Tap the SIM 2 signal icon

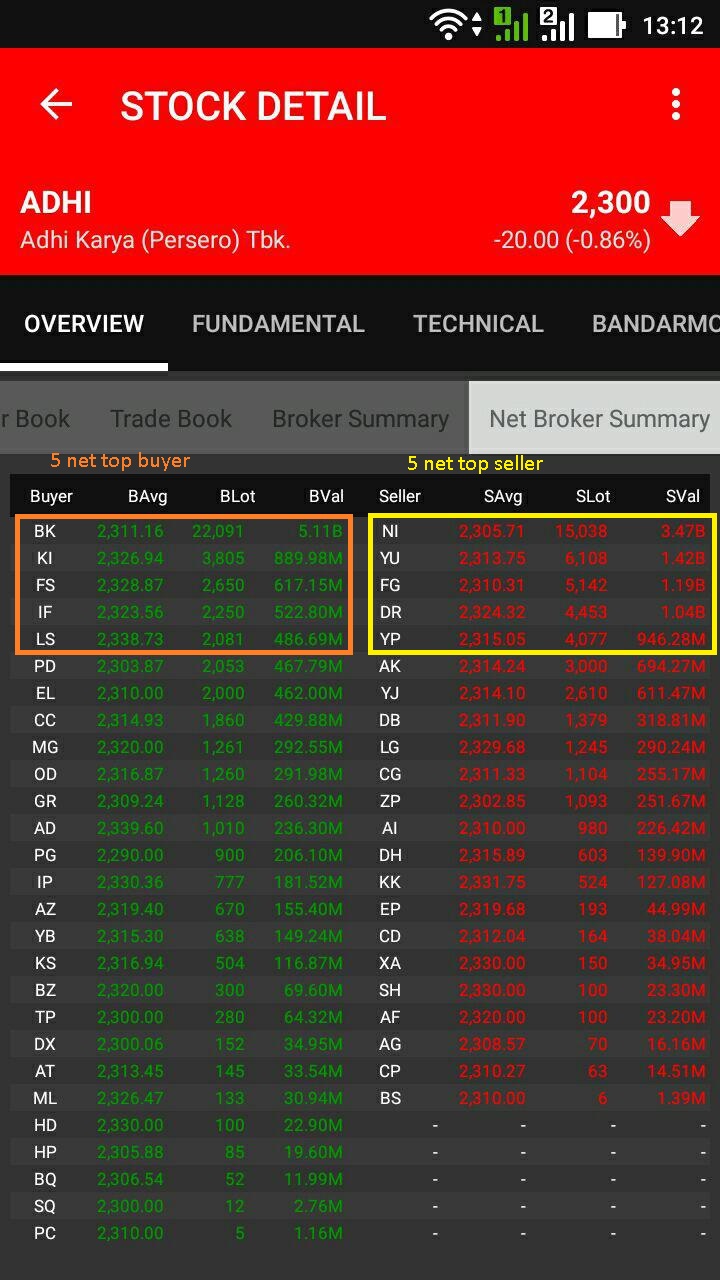(x=557, y=24)
